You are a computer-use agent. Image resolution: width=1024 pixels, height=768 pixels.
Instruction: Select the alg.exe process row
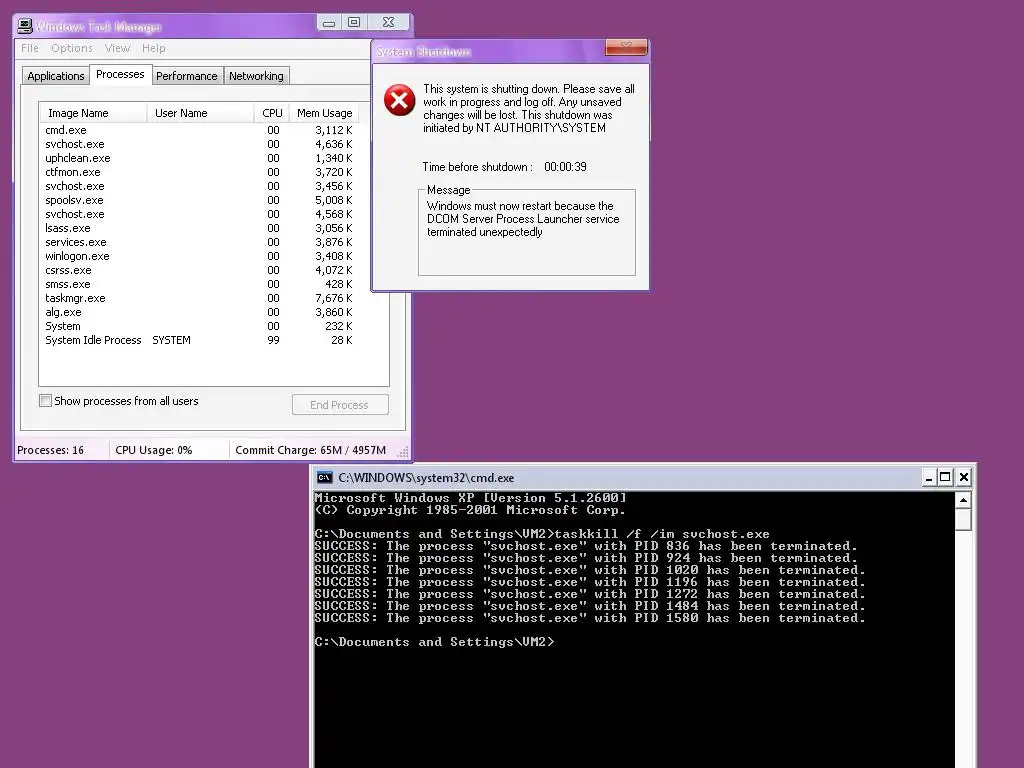[199, 312]
